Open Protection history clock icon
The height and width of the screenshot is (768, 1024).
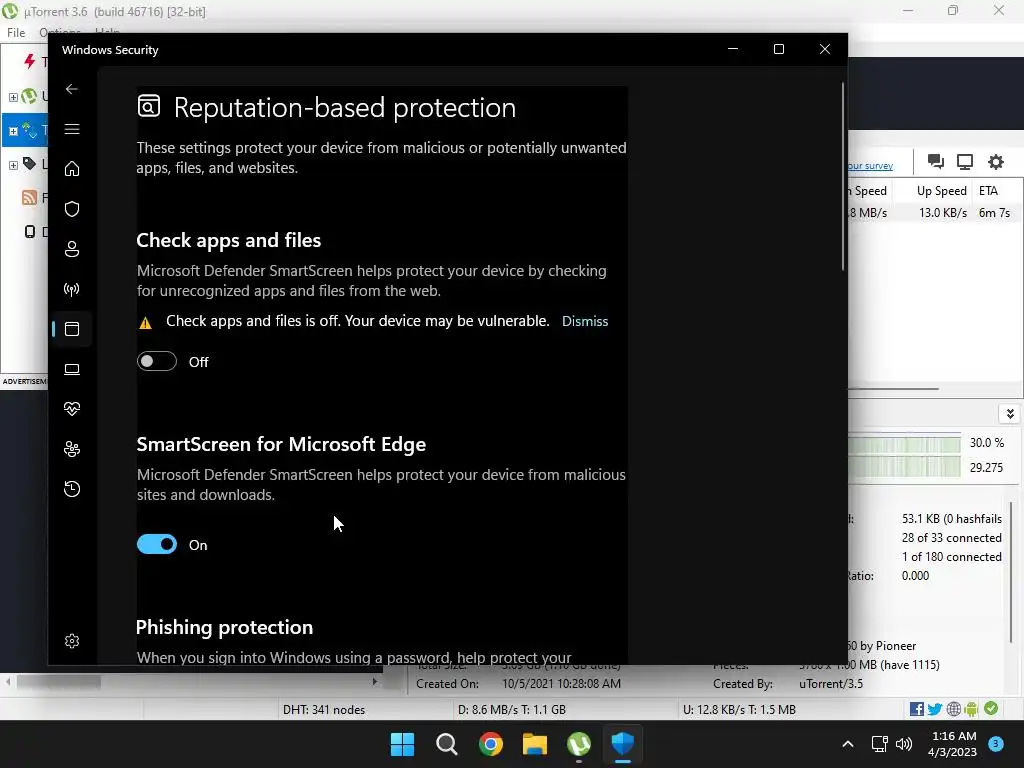pyautogui.click(x=72, y=489)
